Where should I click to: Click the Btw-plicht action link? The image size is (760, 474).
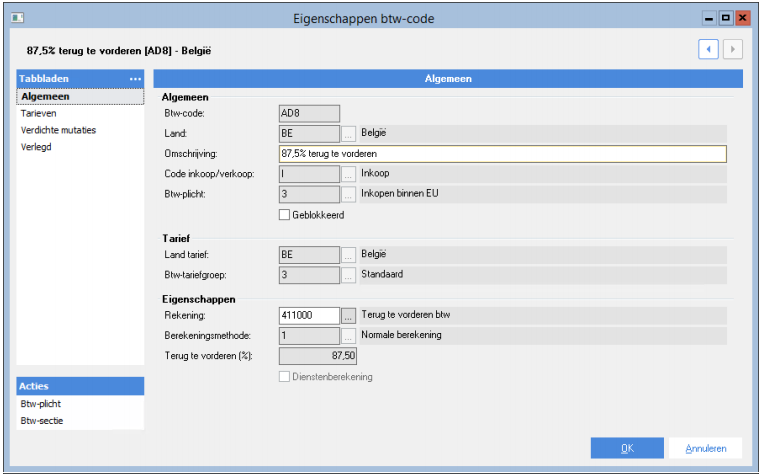(x=41, y=404)
